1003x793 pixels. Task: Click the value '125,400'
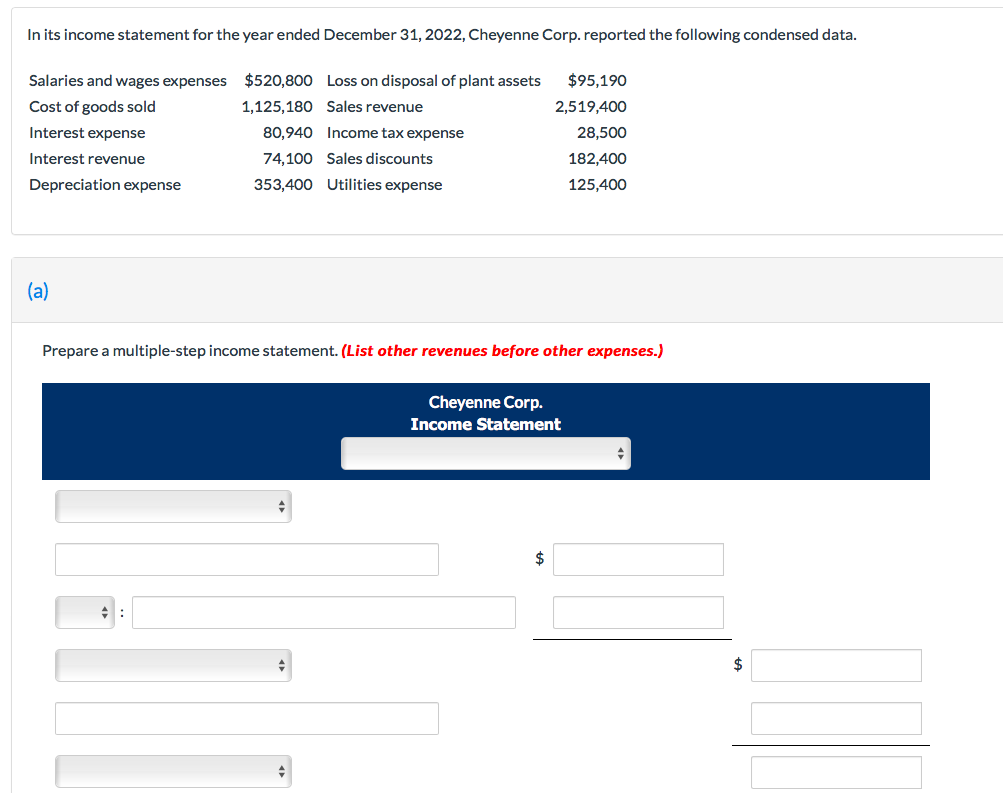597,185
